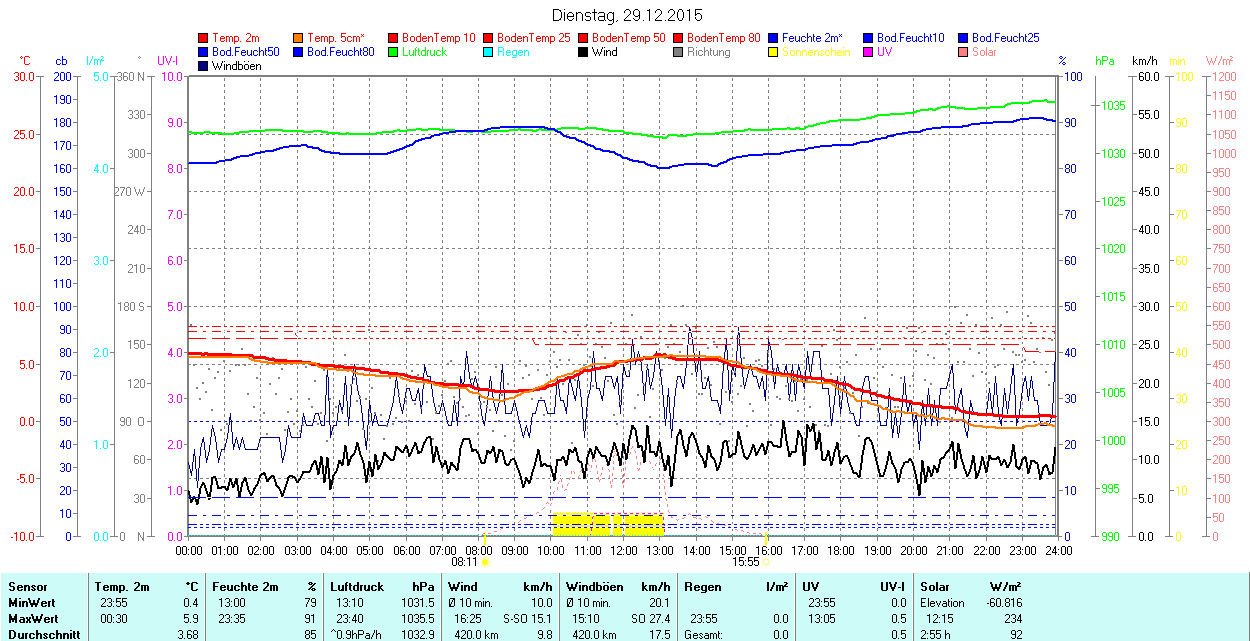Select the Bod.Feucht50 legend color box
This screenshot has height=641, width=1250.
tap(204, 52)
